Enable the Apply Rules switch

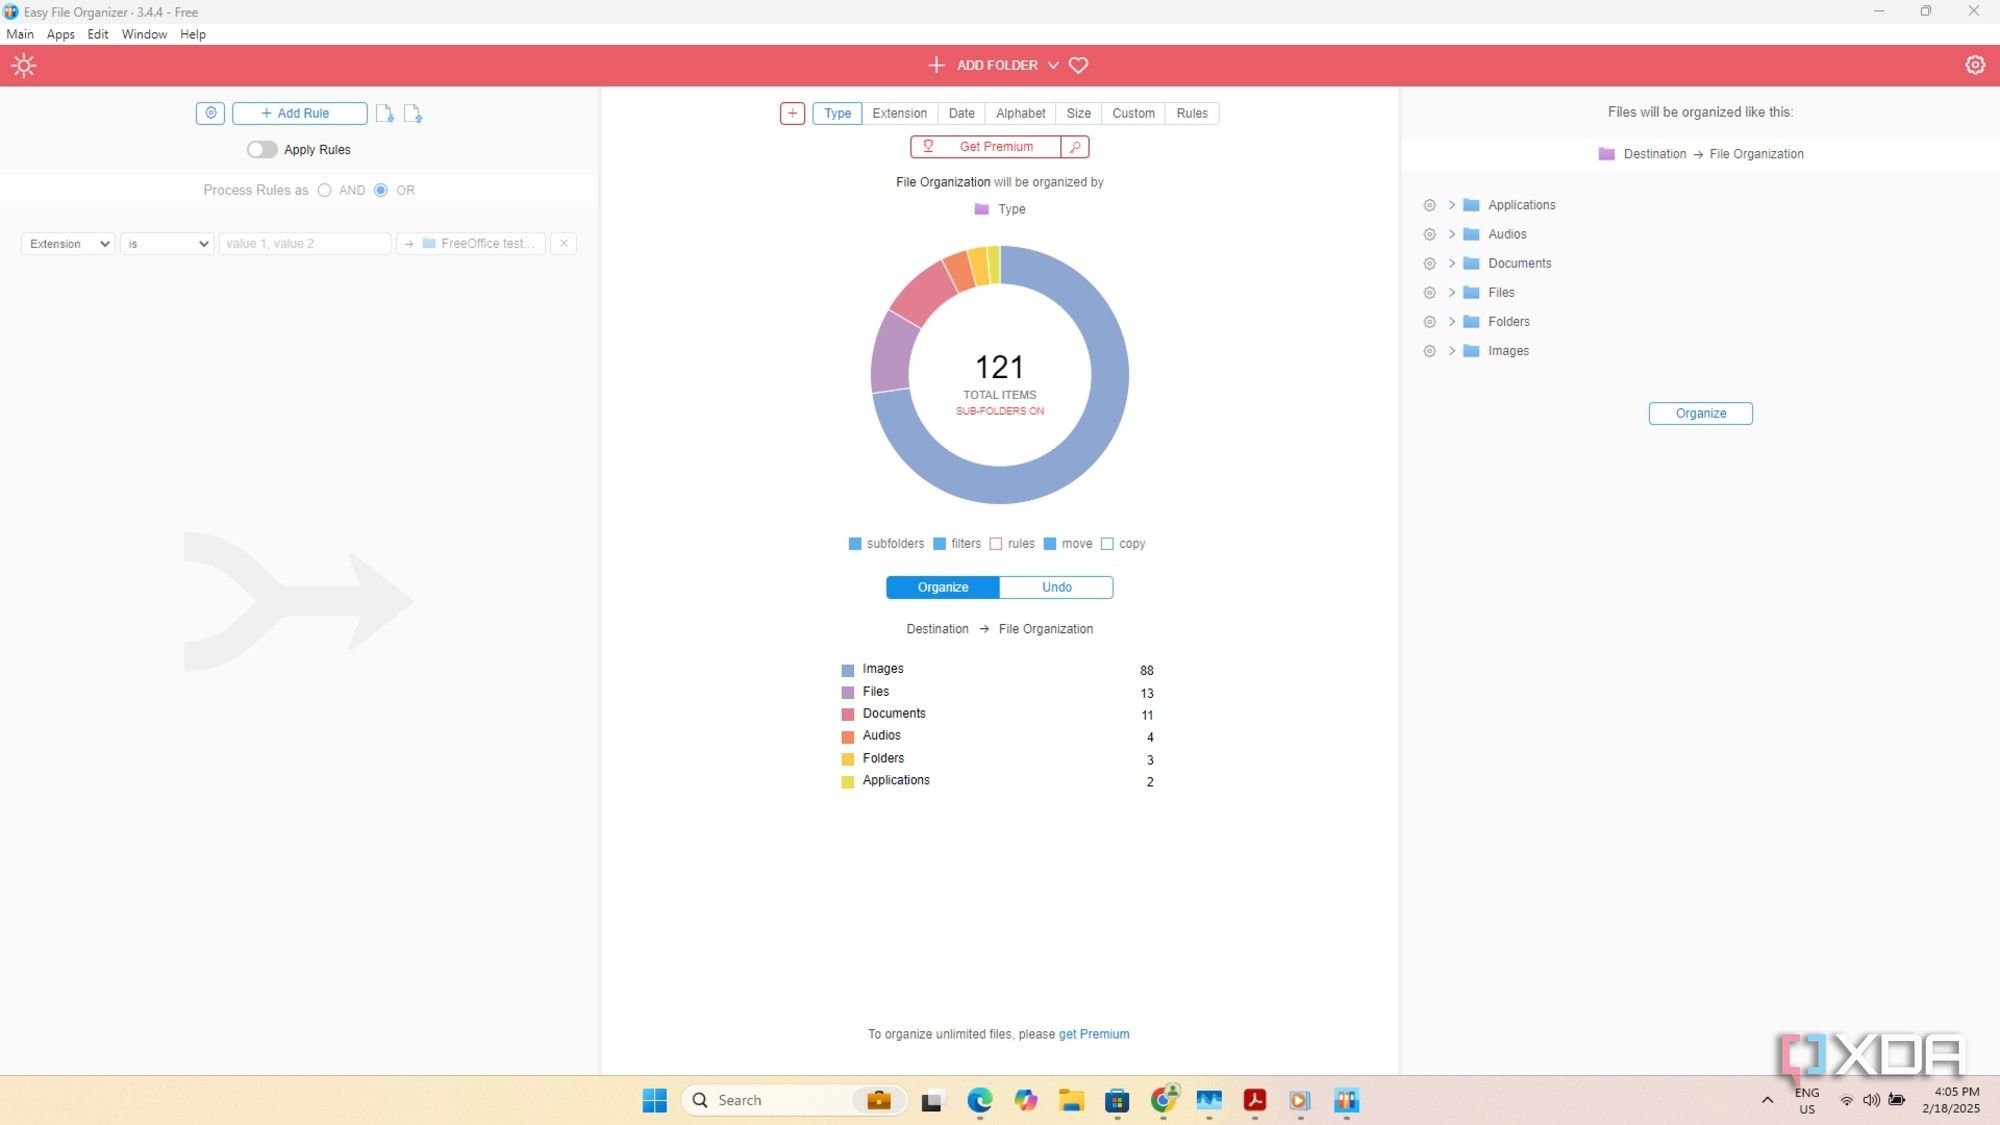[x=262, y=150]
